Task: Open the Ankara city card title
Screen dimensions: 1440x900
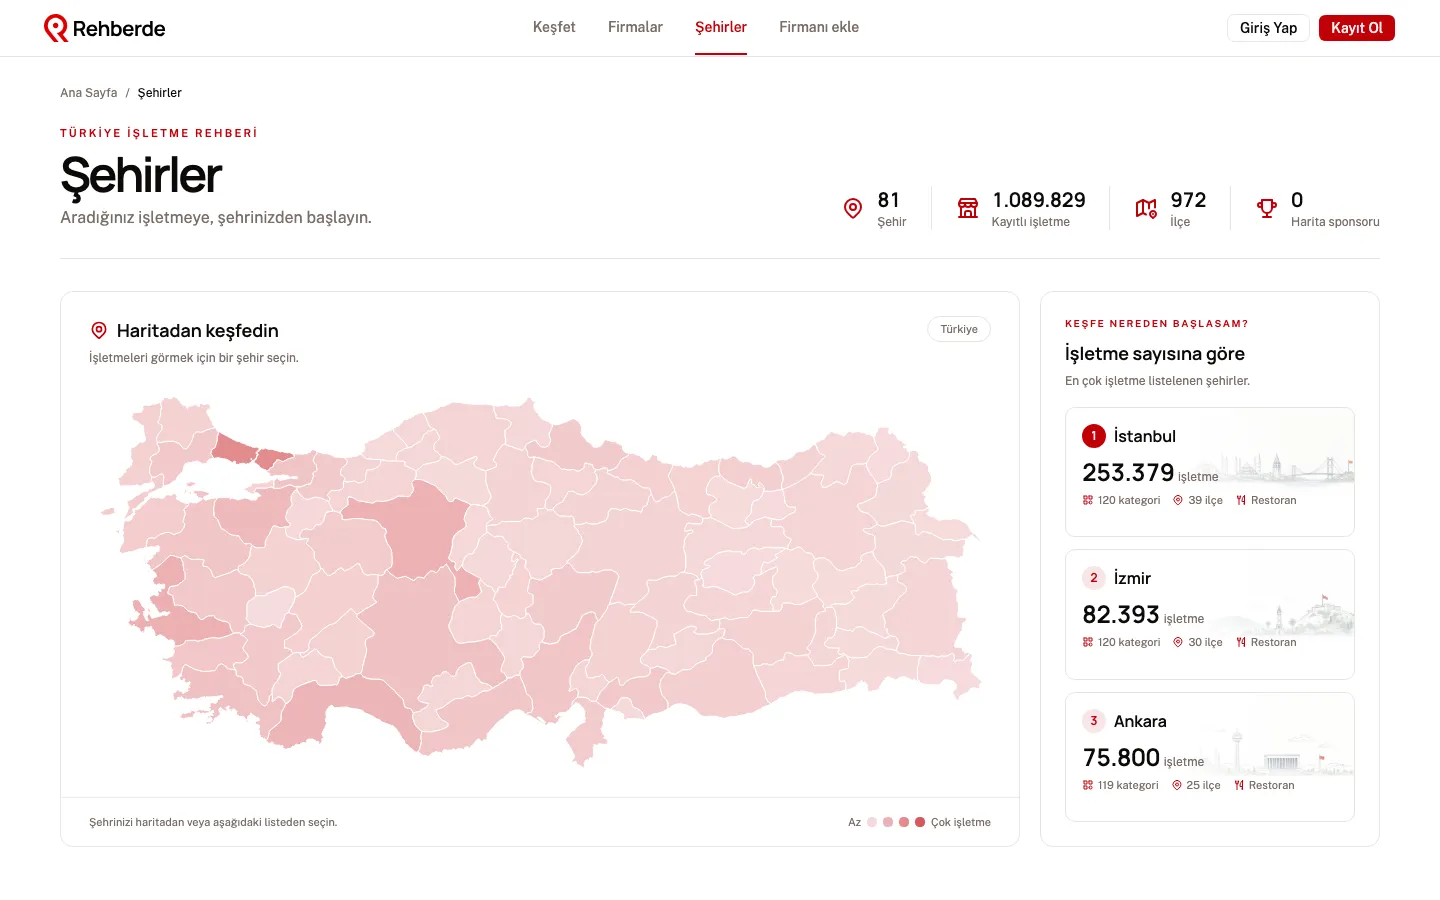Action: click(1140, 721)
